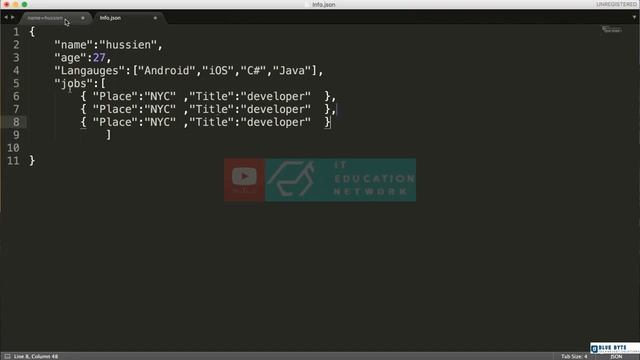640x360 pixels.
Task: Click the closing brace on line 11
Action: click(32, 161)
